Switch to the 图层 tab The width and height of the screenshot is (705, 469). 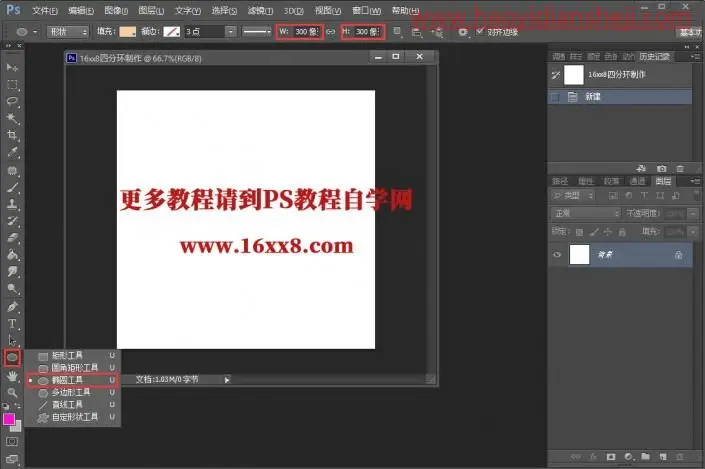(x=663, y=181)
